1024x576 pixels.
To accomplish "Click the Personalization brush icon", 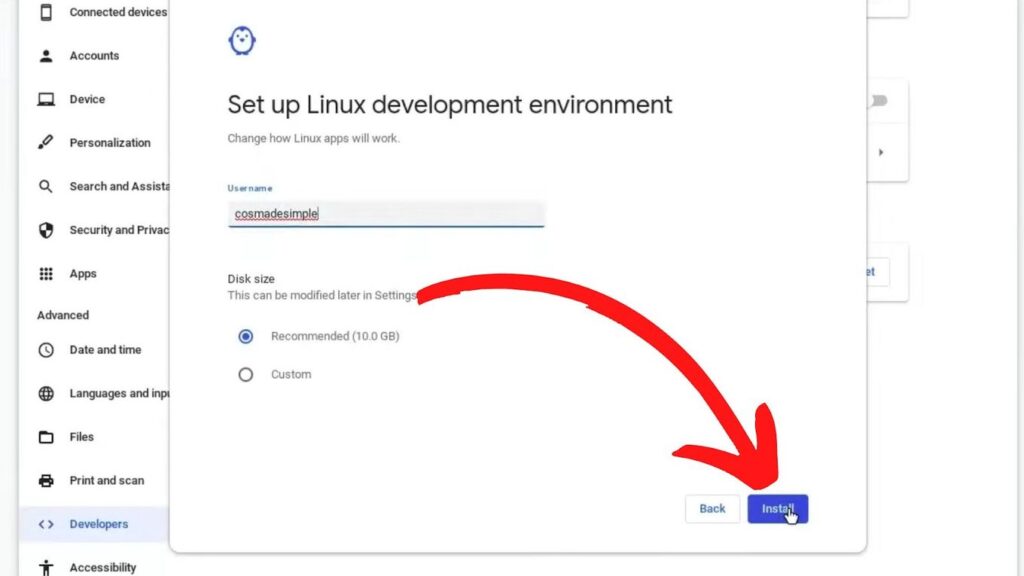I will click(x=46, y=143).
